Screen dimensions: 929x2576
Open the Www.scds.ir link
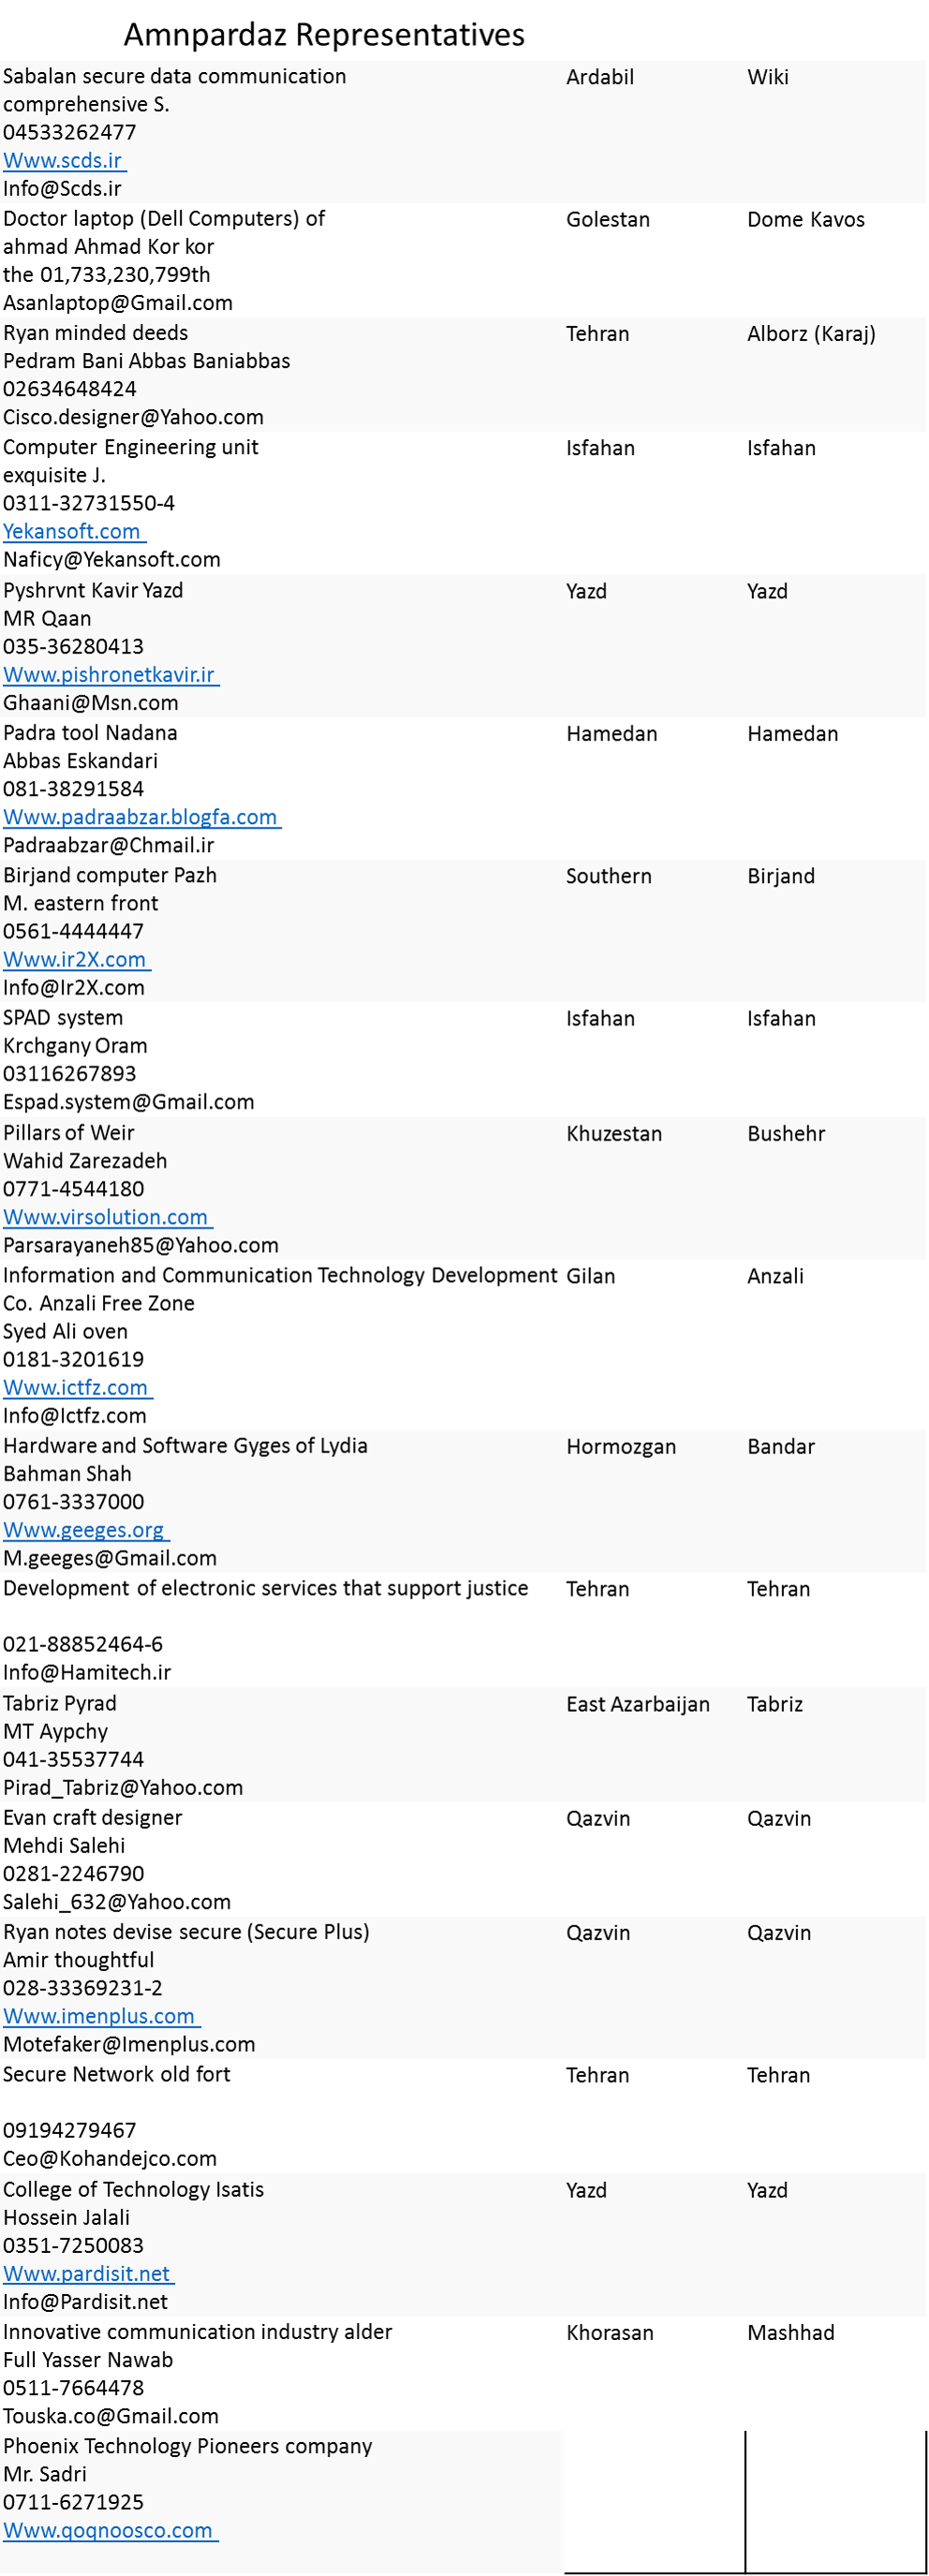(62, 161)
